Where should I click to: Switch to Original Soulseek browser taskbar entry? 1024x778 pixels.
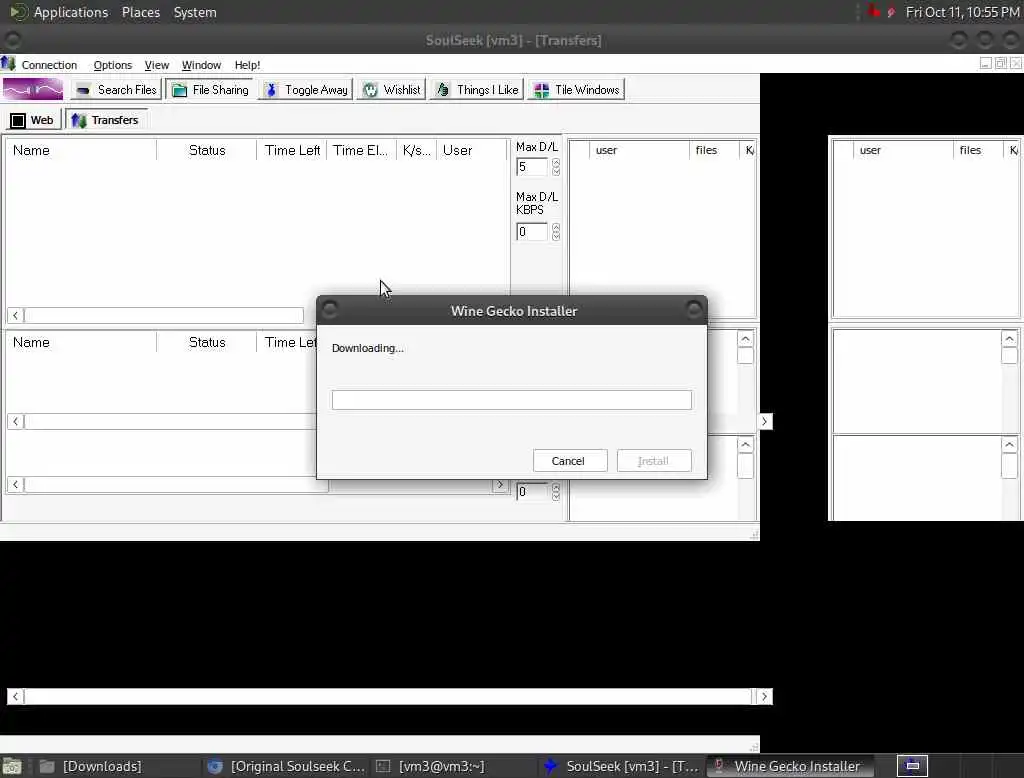pos(285,766)
